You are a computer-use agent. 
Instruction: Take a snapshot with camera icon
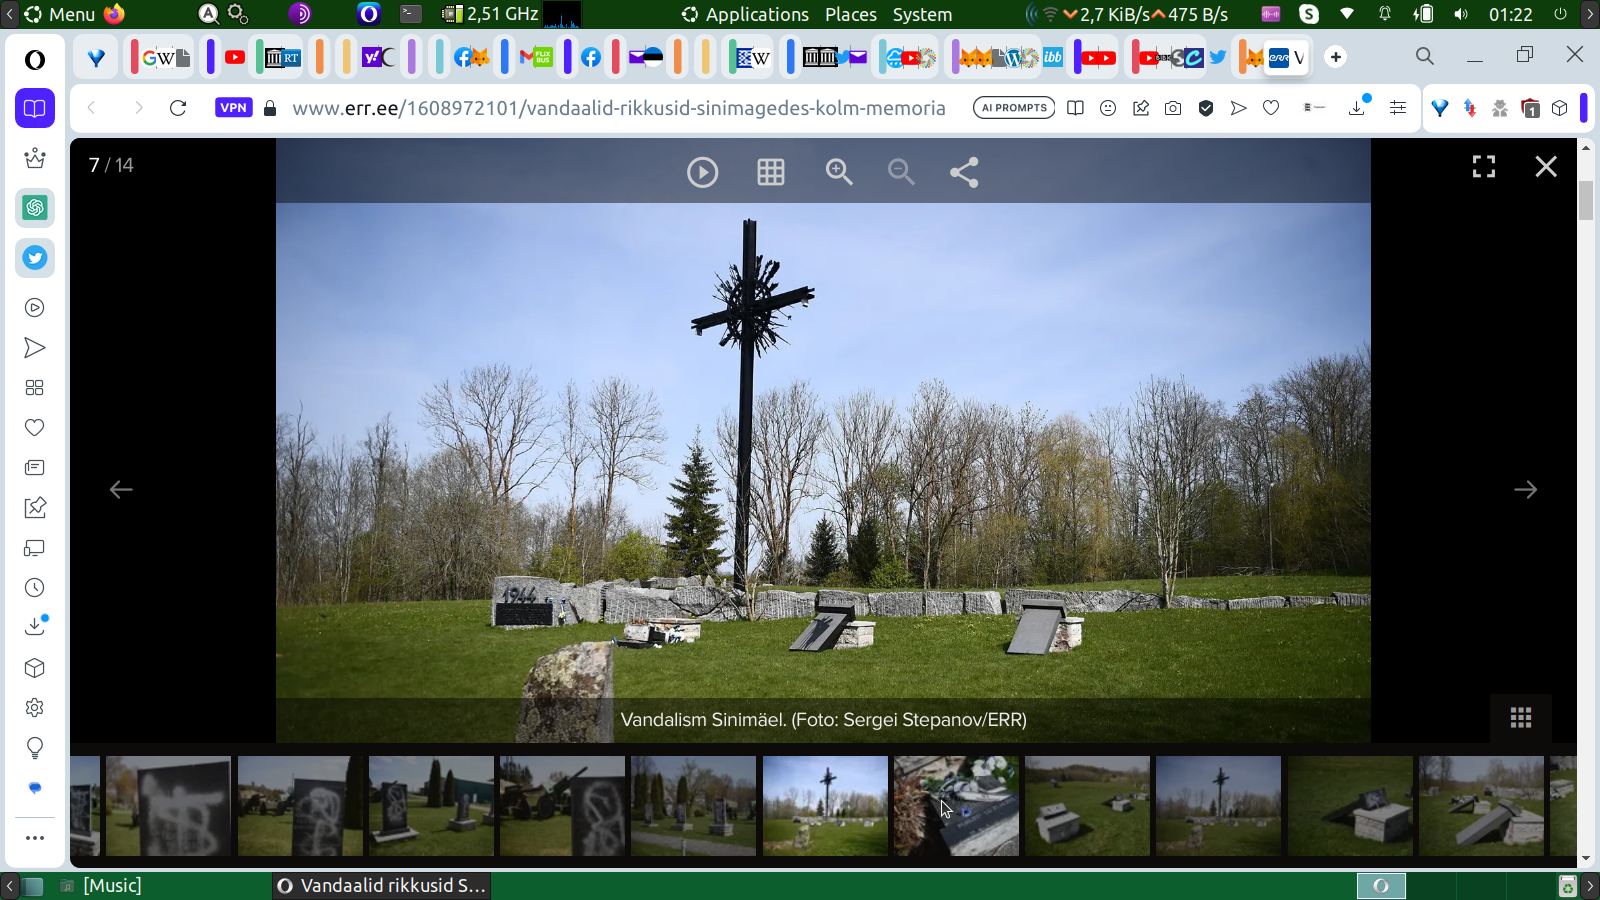point(1173,108)
